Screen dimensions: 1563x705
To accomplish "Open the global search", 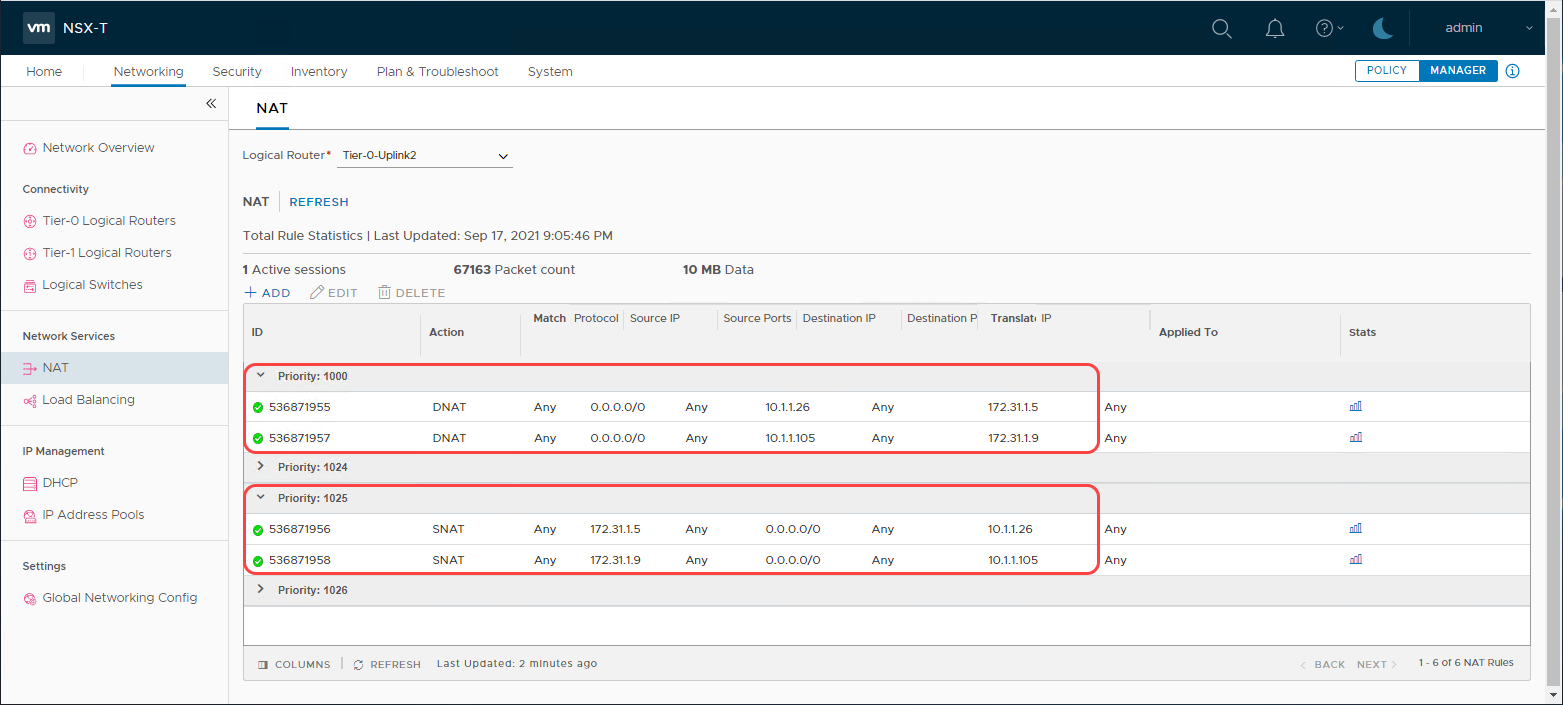I will click(x=1221, y=28).
